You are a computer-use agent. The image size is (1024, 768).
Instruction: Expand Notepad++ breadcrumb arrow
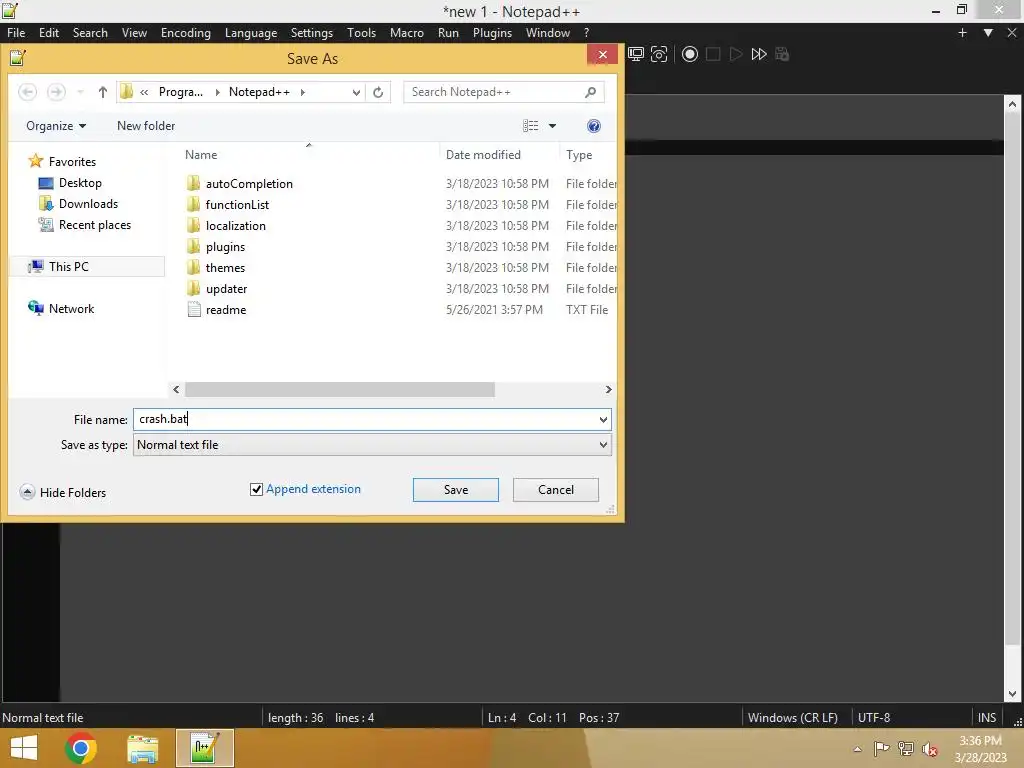302,92
